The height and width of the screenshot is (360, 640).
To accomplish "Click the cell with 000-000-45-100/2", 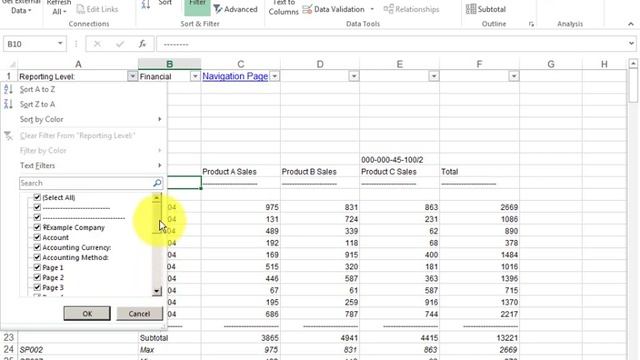I will pos(399,160).
